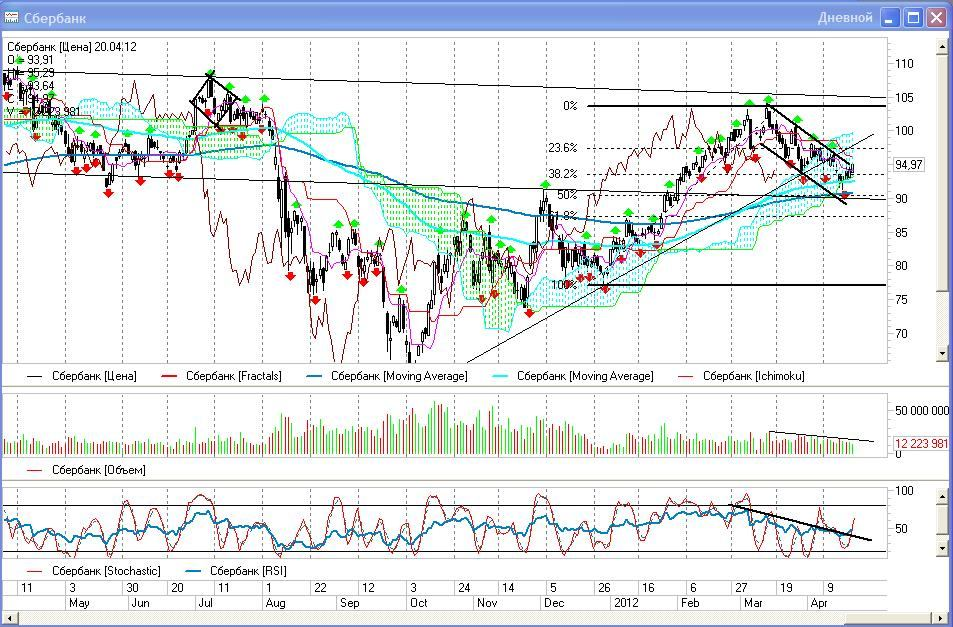Viewport: 953px width, 627px height.
Task: Click the price chart scrollbar up arrow
Action: [943, 47]
